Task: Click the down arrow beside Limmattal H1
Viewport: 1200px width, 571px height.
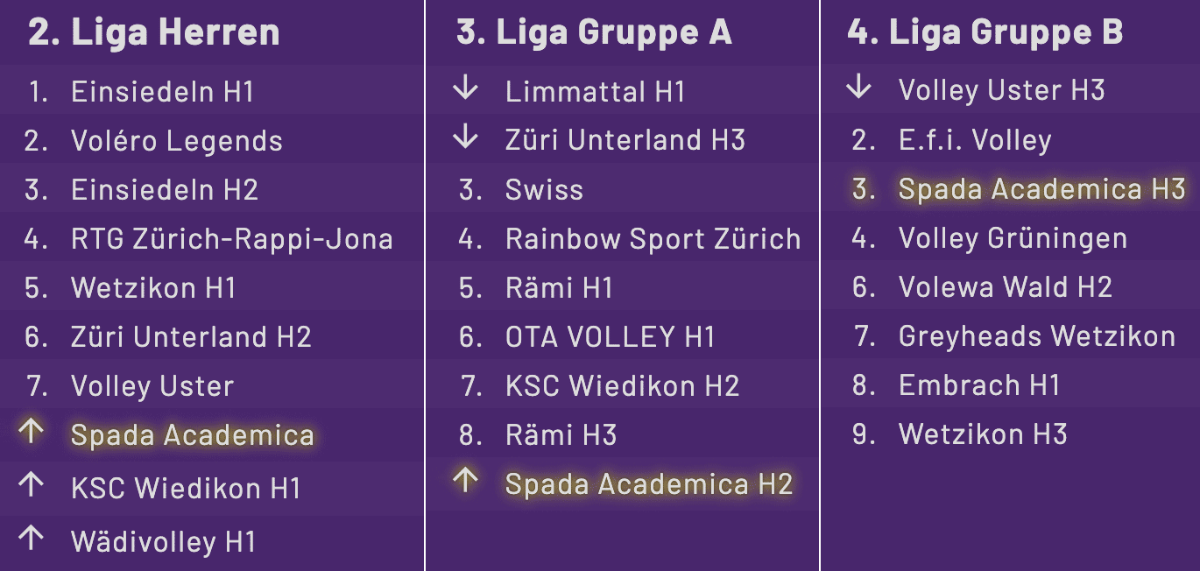Action: 466,89
